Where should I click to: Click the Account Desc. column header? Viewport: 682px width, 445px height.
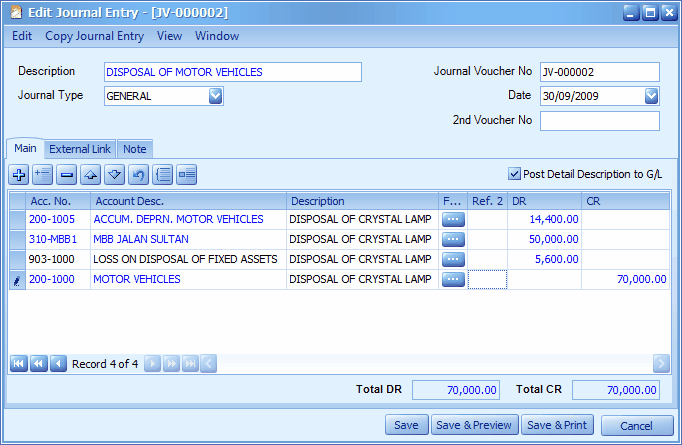pos(188,201)
